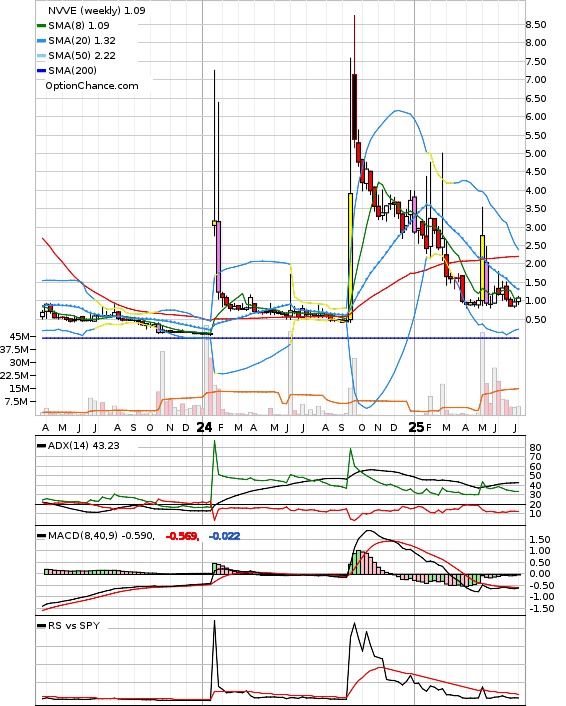Select the NVVE (weekly) 1.09 title text
This screenshot has width=566, height=706.
point(97,10)
